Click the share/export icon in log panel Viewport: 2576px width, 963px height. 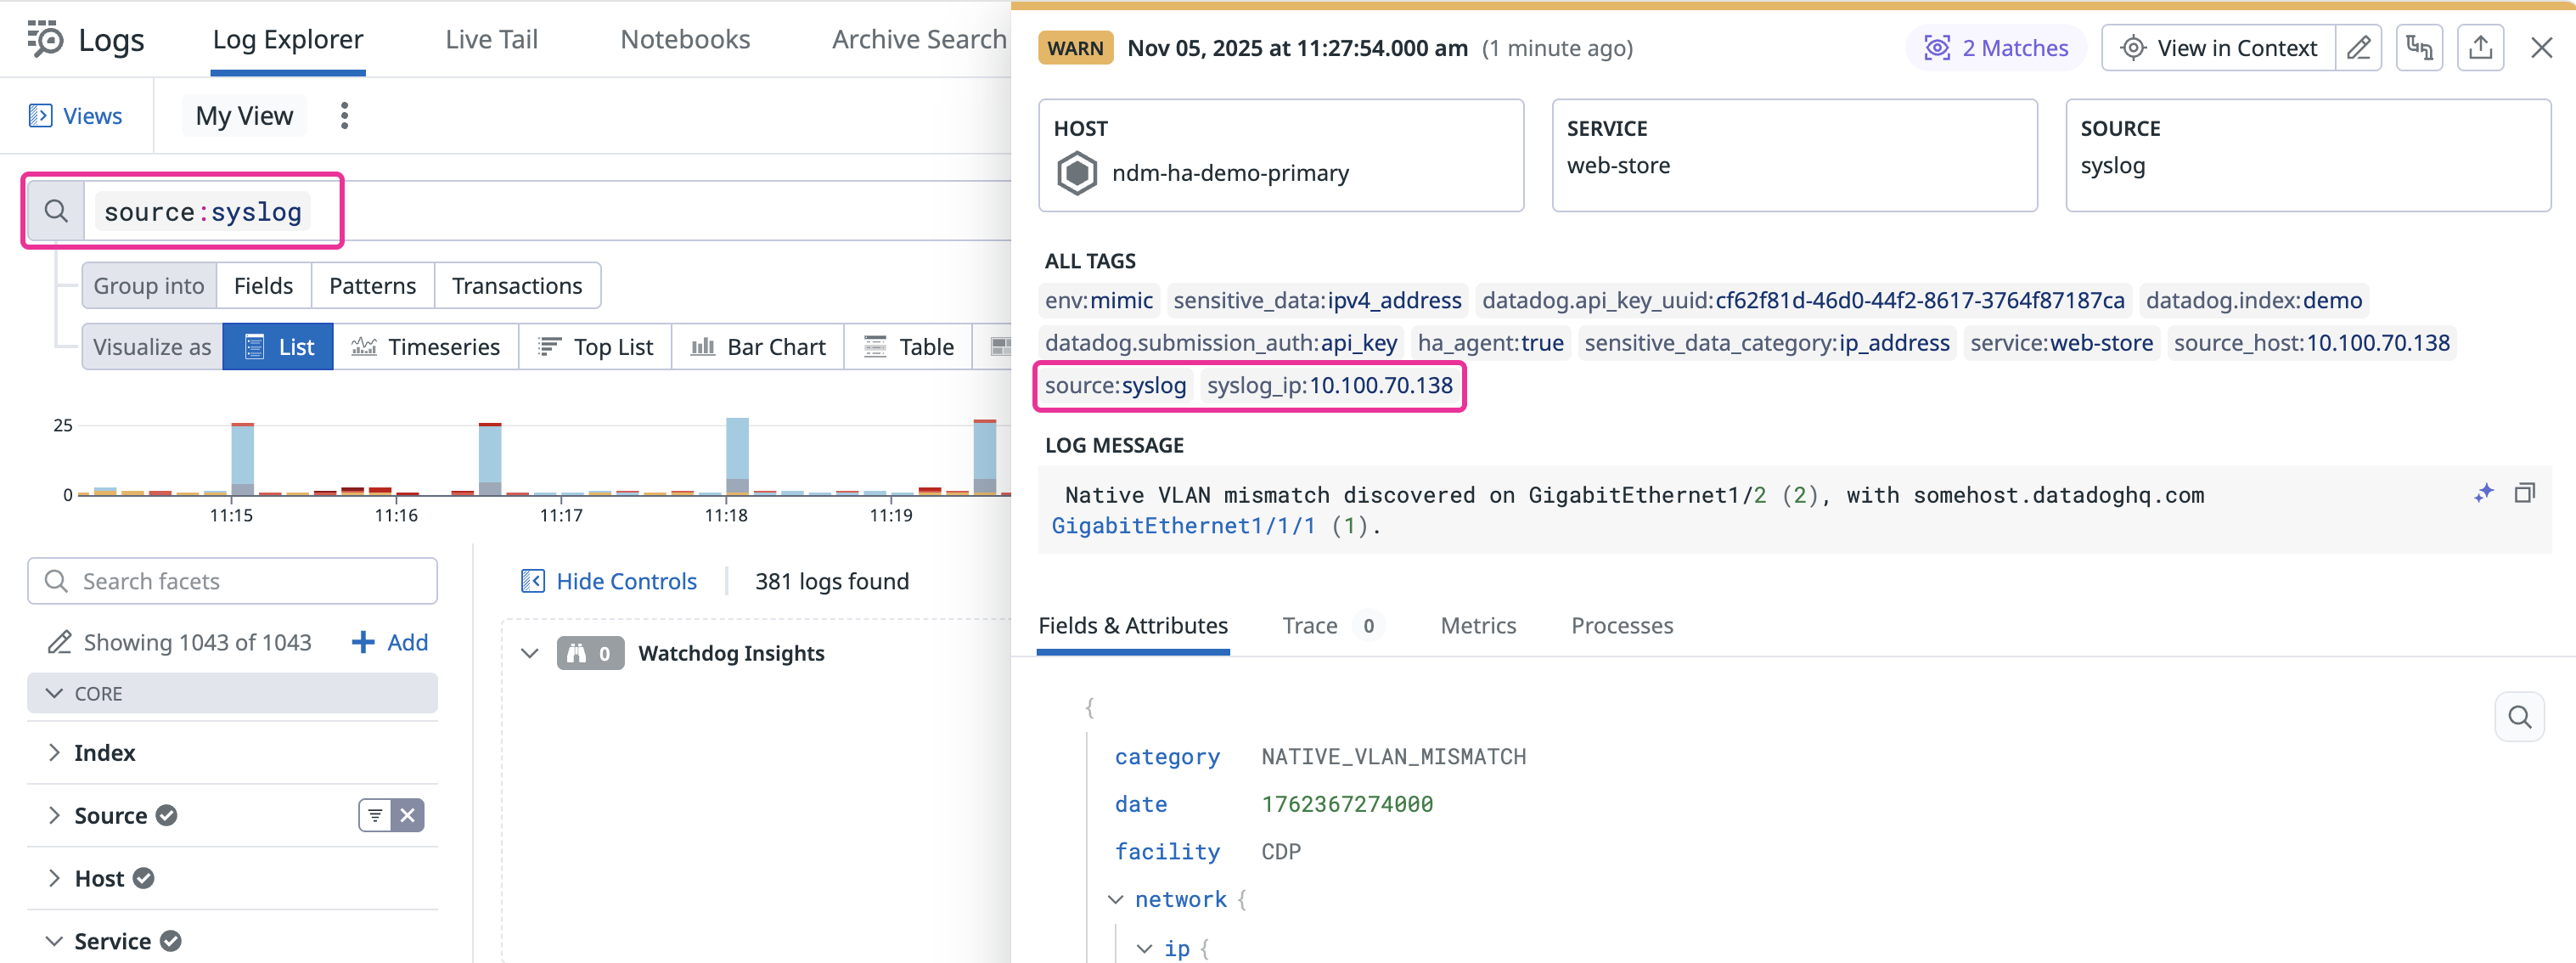(2480, 48)
